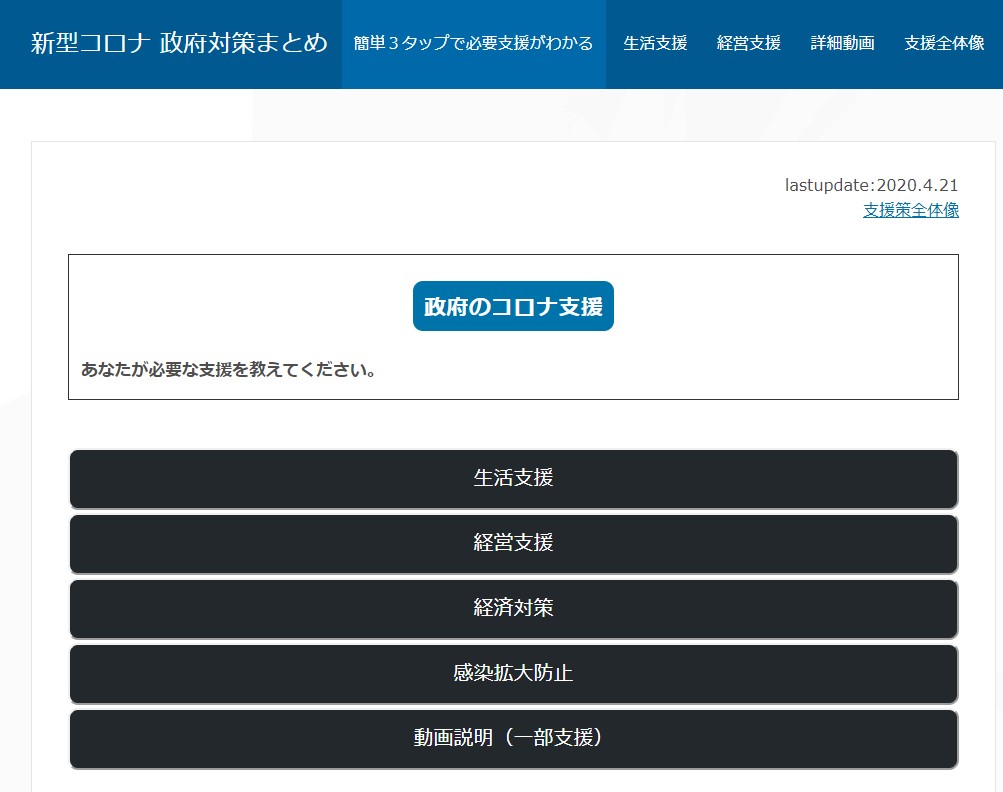Image resolution: width=1003 pixels, height=792 pixels.
Task: Click the lastupdate:2020.4.21 text
Action: [x=871, y=186]
